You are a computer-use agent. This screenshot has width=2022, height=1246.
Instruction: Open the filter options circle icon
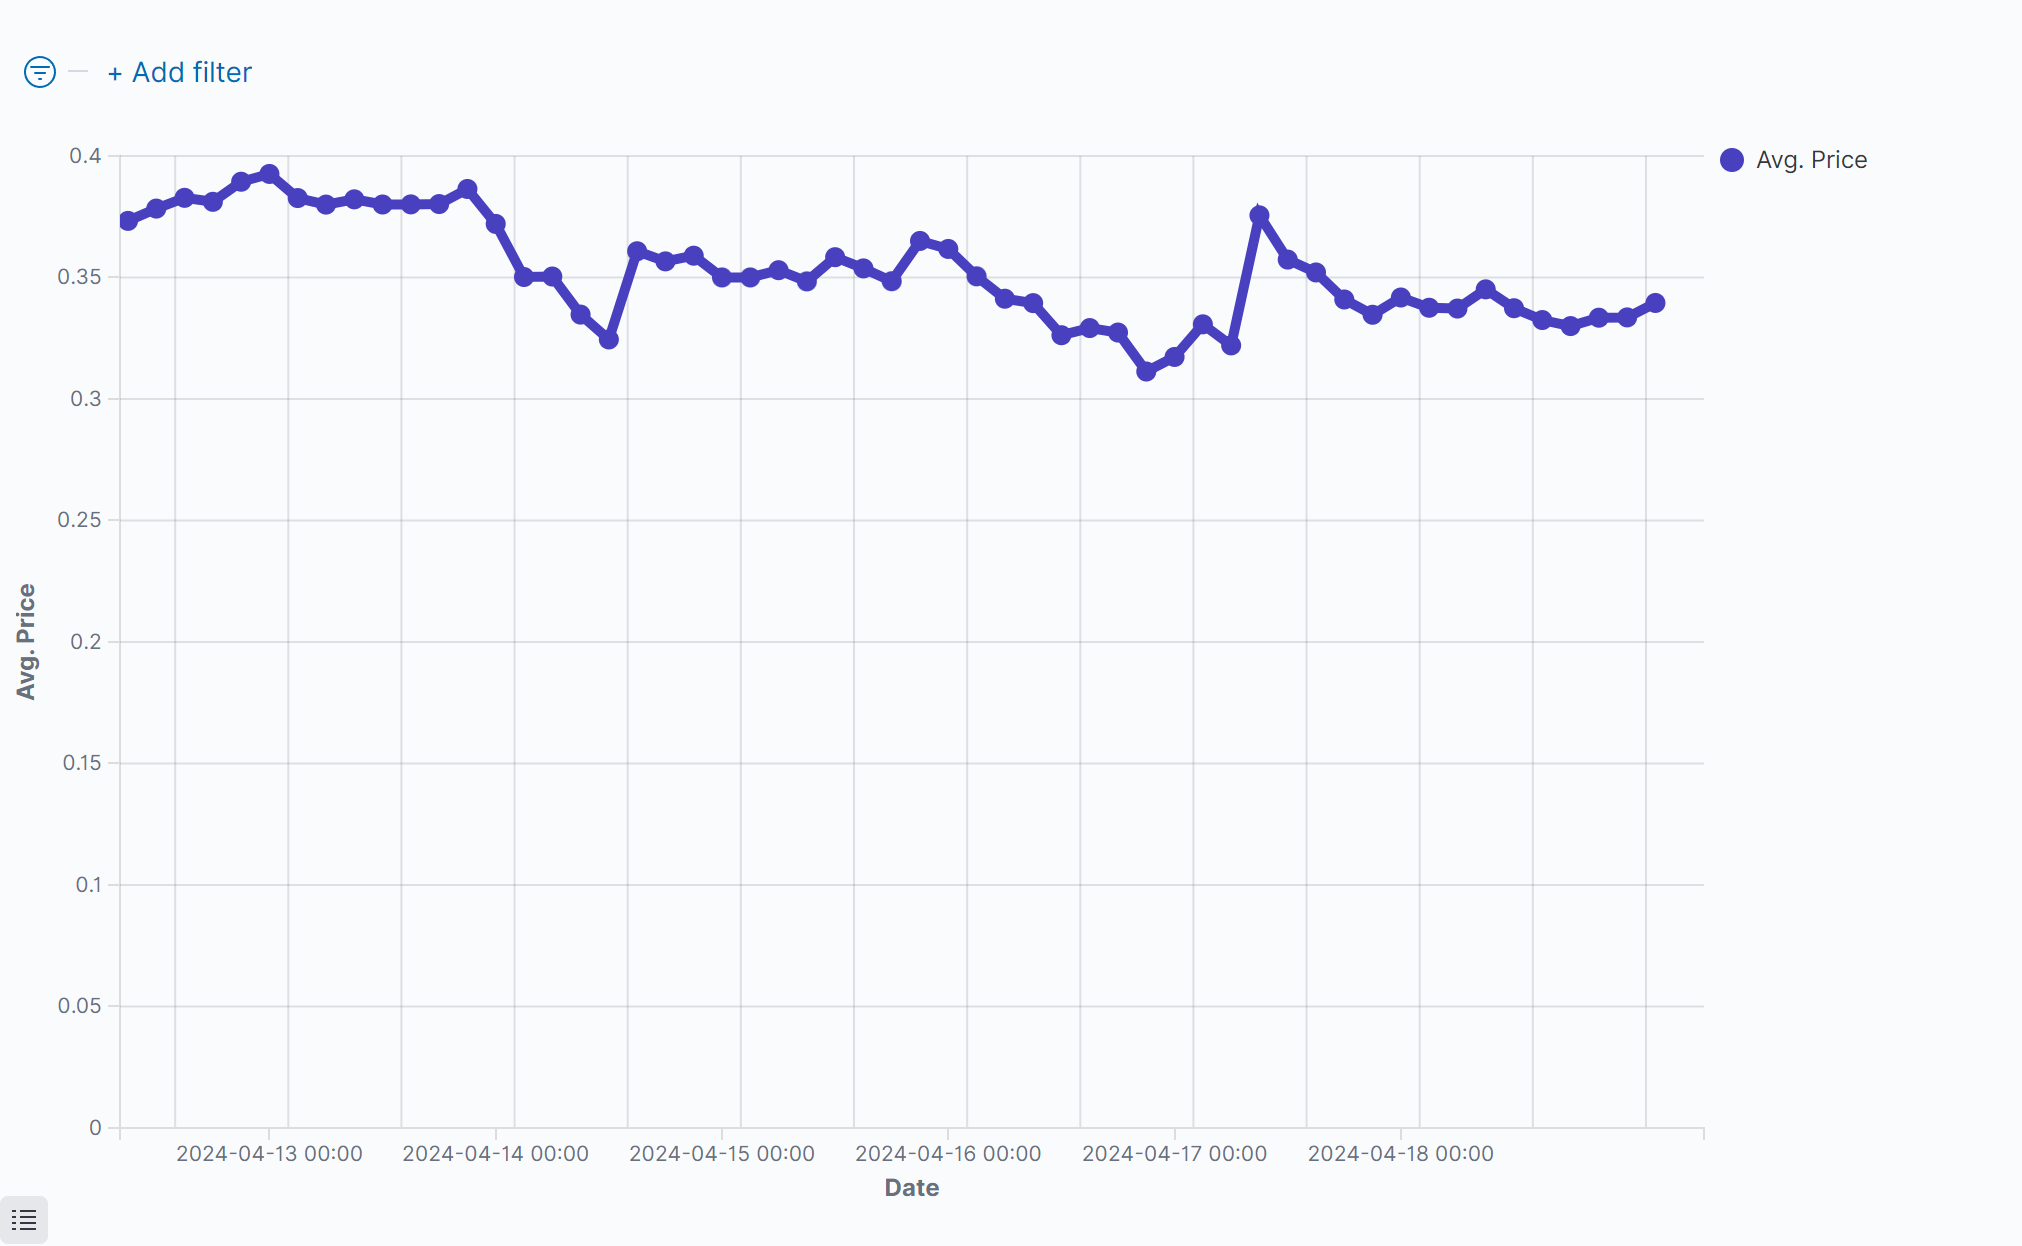40,72
